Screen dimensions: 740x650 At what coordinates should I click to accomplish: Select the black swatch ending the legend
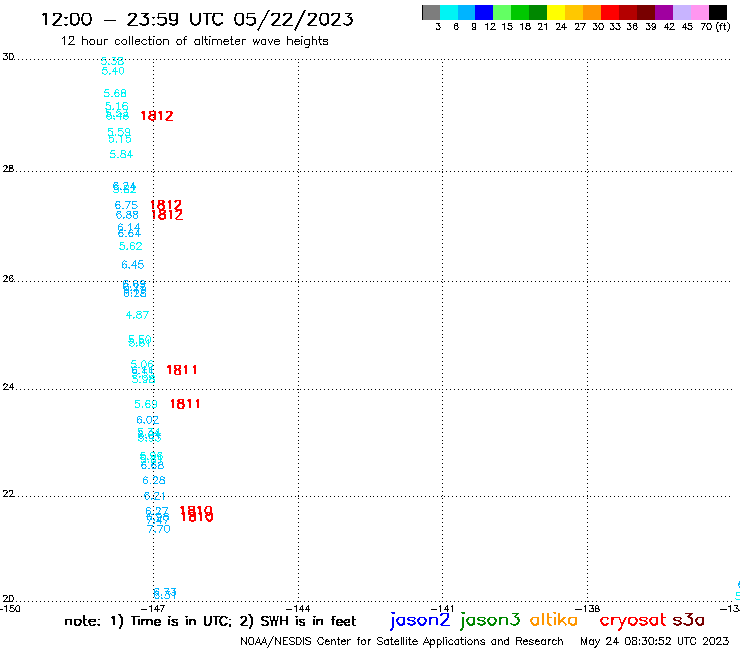tap(718, 12)
